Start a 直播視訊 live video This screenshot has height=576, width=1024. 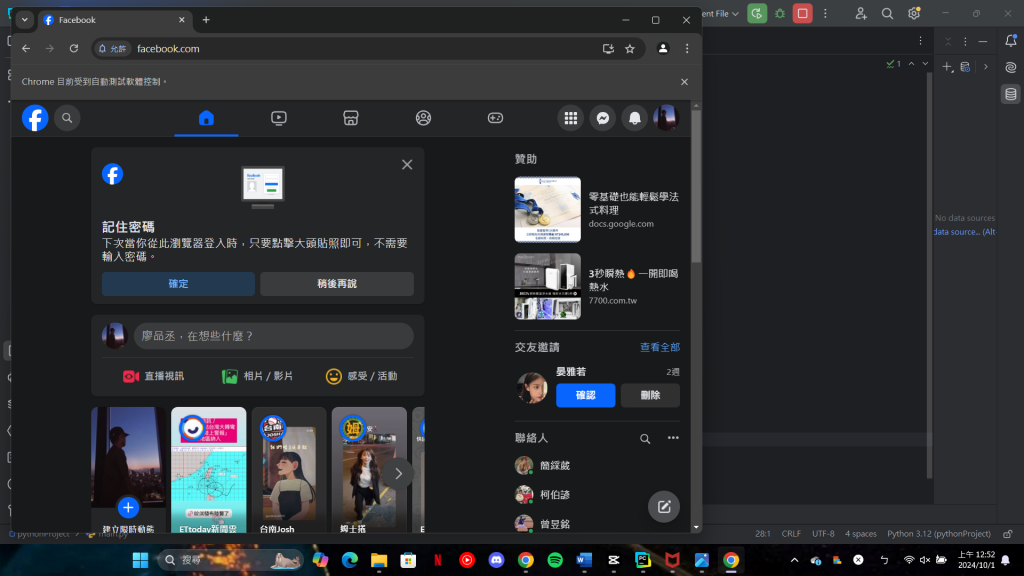click(153, 376)
